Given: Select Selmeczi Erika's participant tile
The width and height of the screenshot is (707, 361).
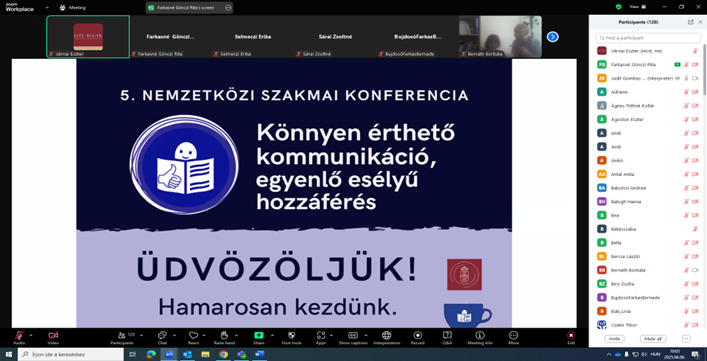Looking at the screenshot, I should point(253,37).
